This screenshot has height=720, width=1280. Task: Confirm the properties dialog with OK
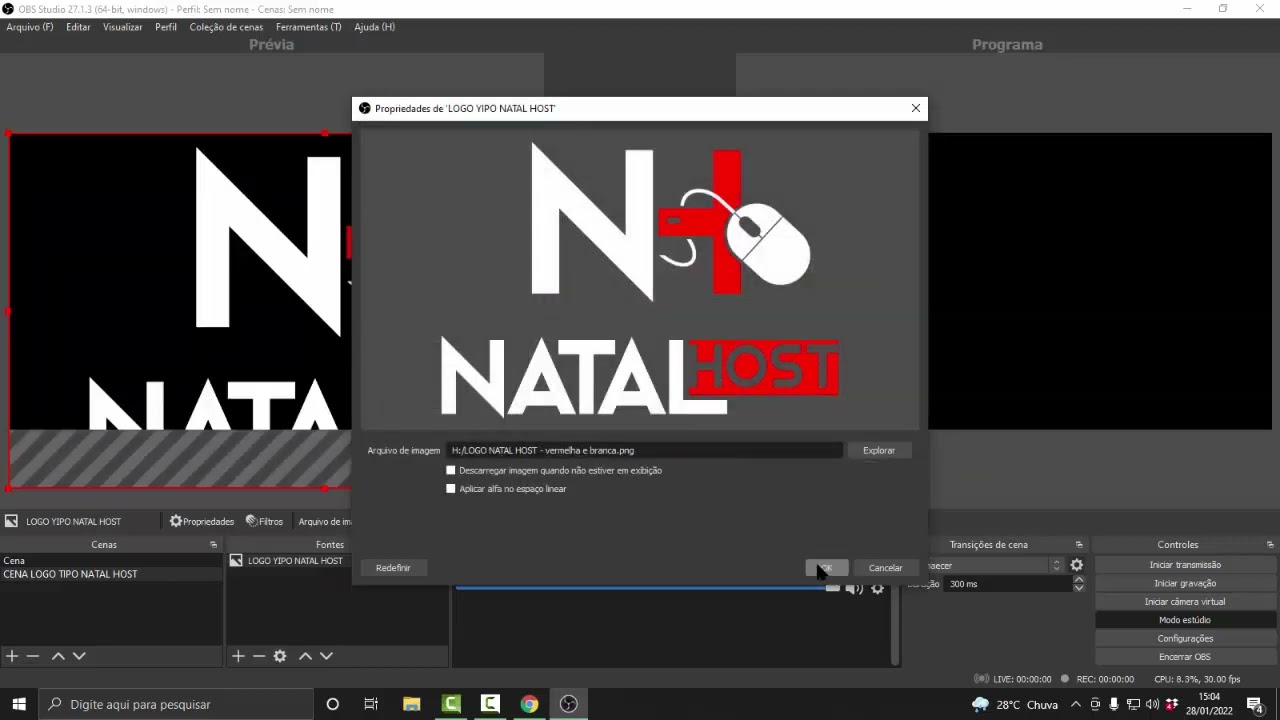(826, 568)
